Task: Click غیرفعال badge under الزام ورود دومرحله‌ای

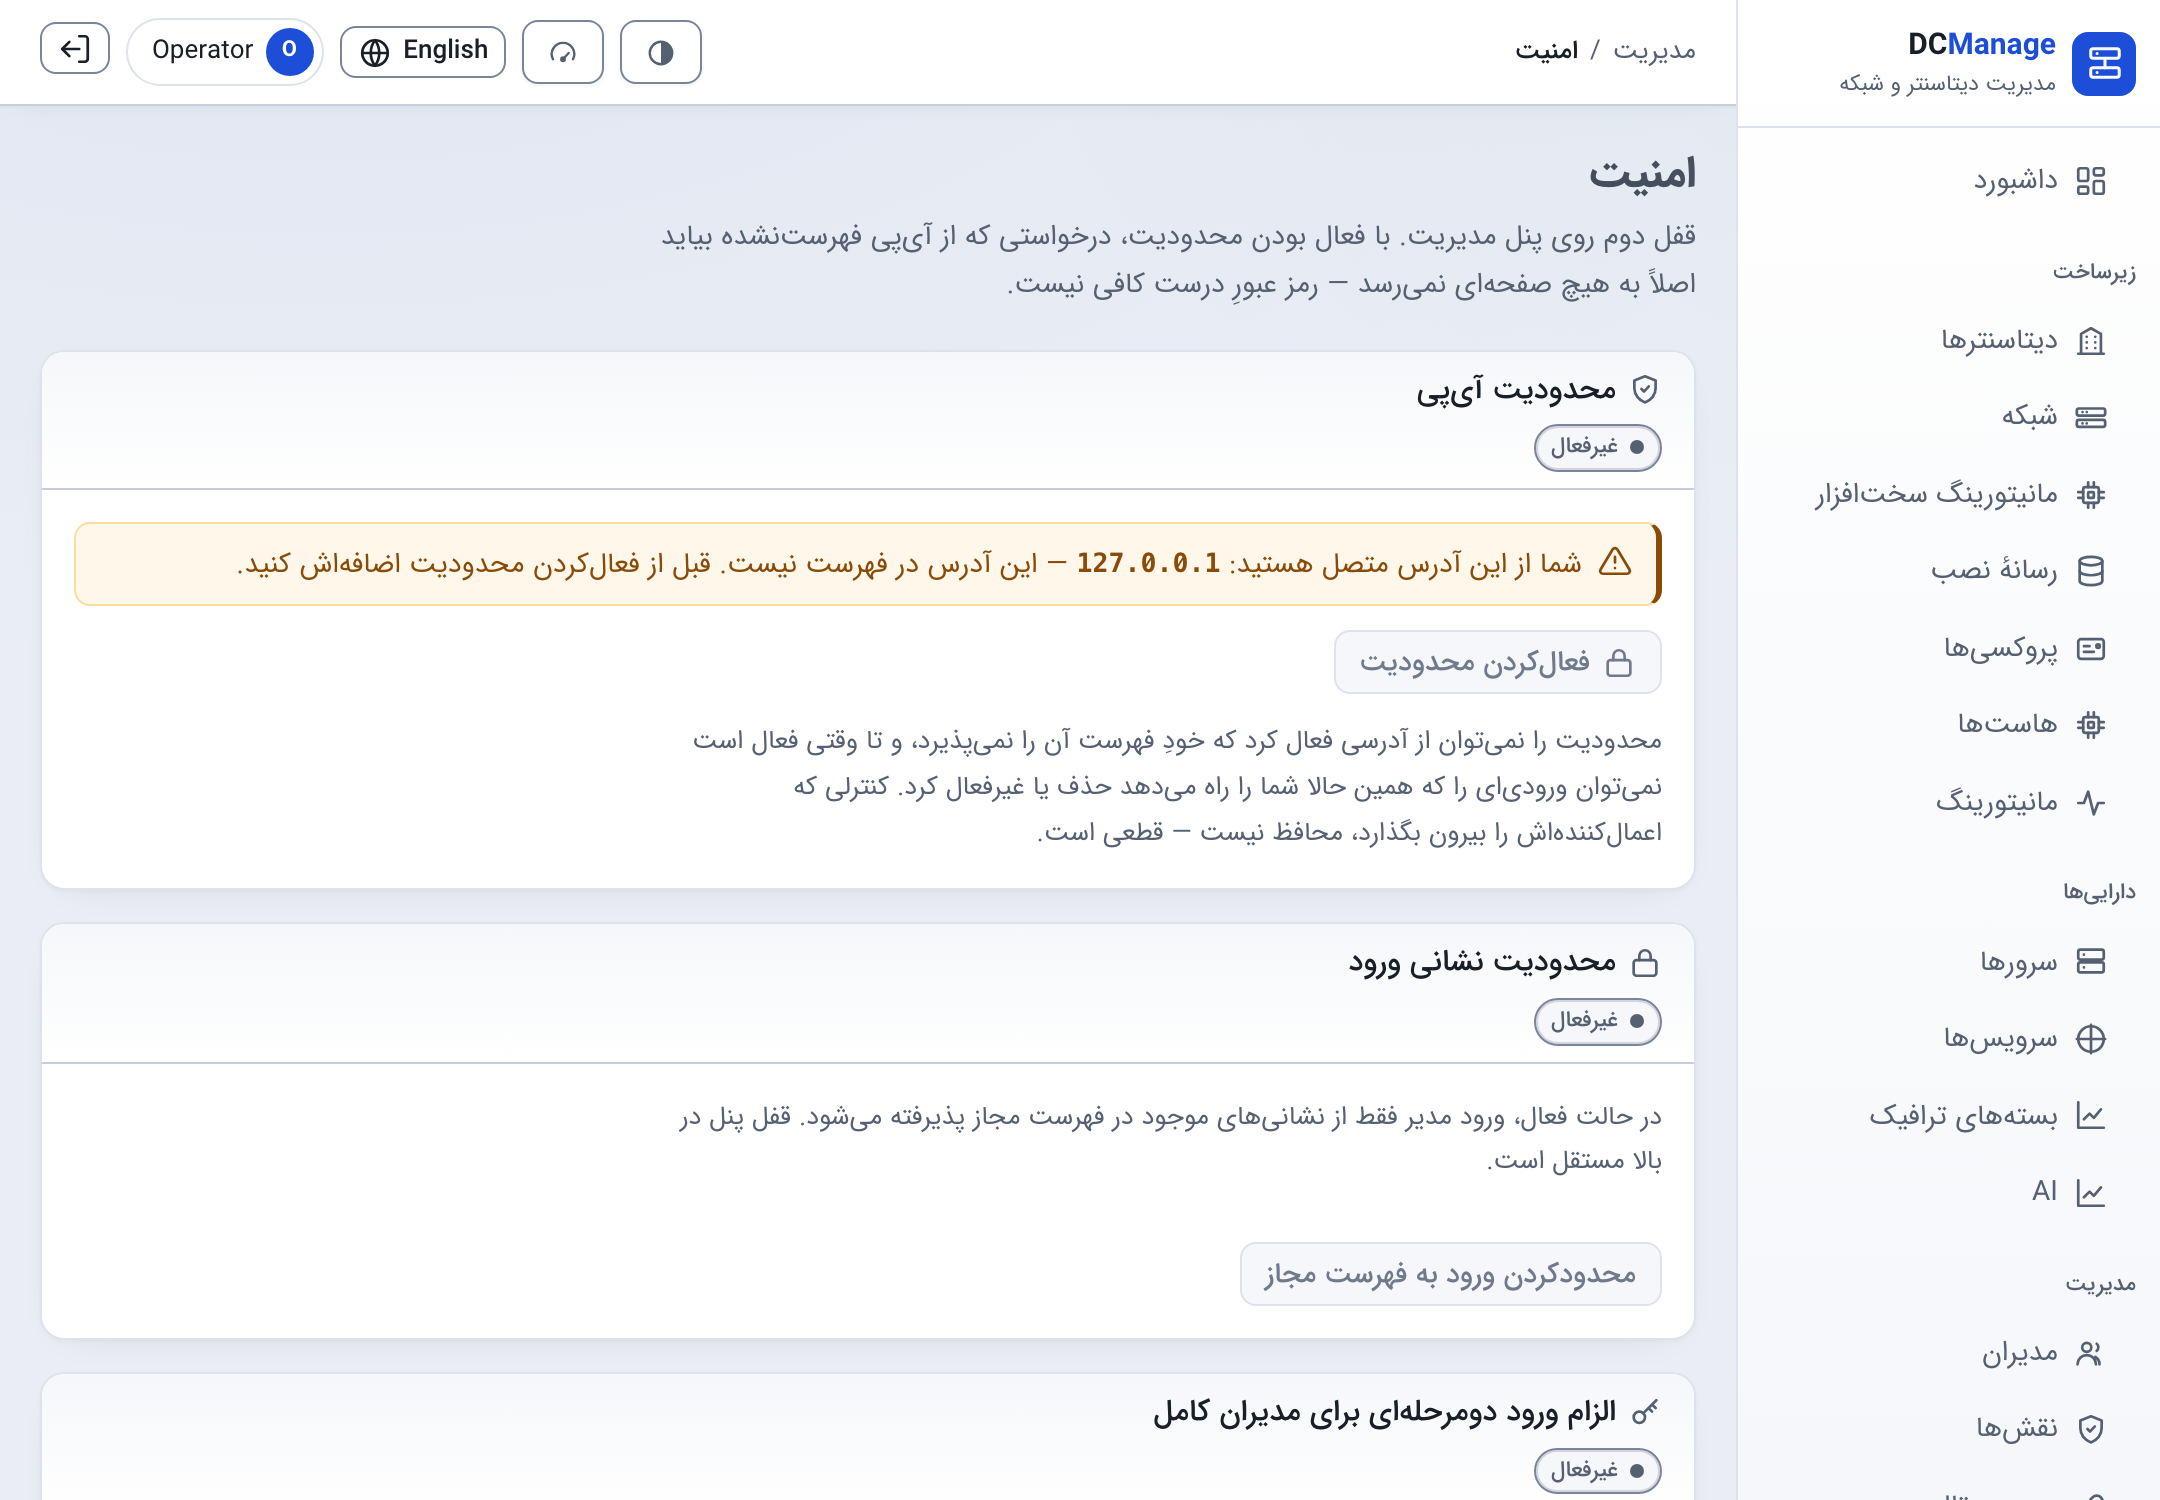Action: (1598, 1471)
